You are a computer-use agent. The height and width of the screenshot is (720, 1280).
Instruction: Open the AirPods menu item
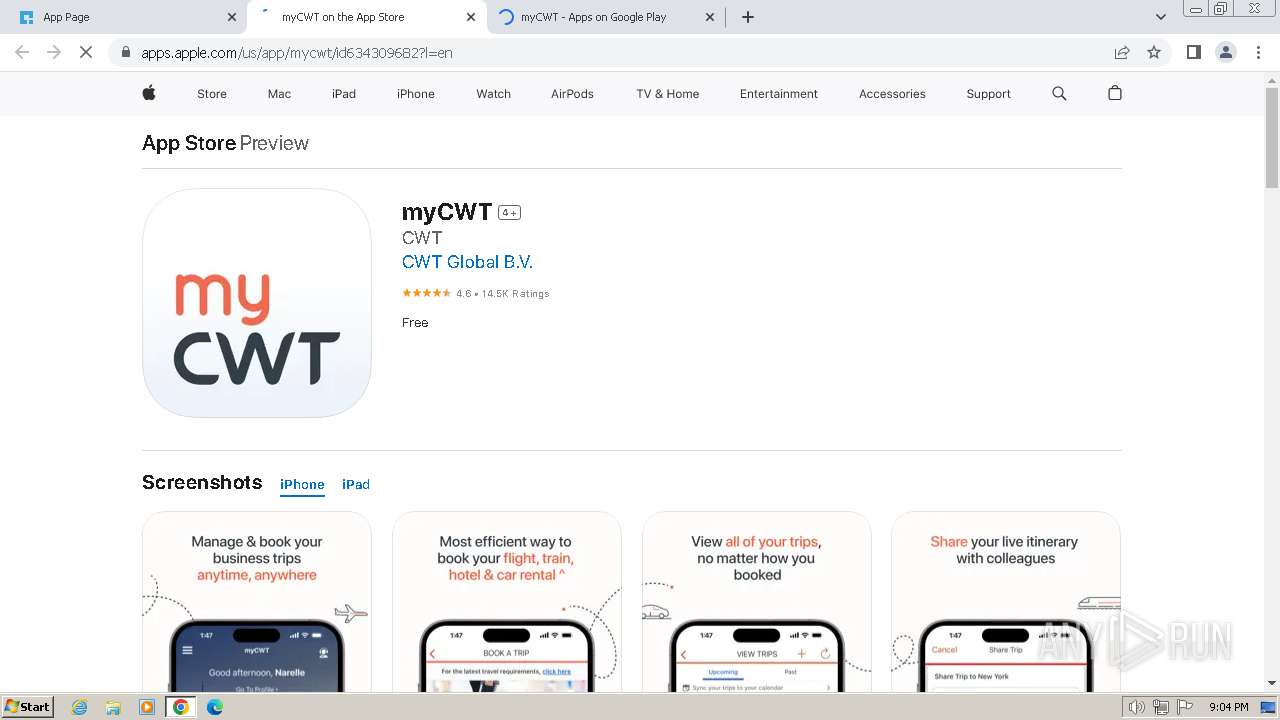pos(572,93)
